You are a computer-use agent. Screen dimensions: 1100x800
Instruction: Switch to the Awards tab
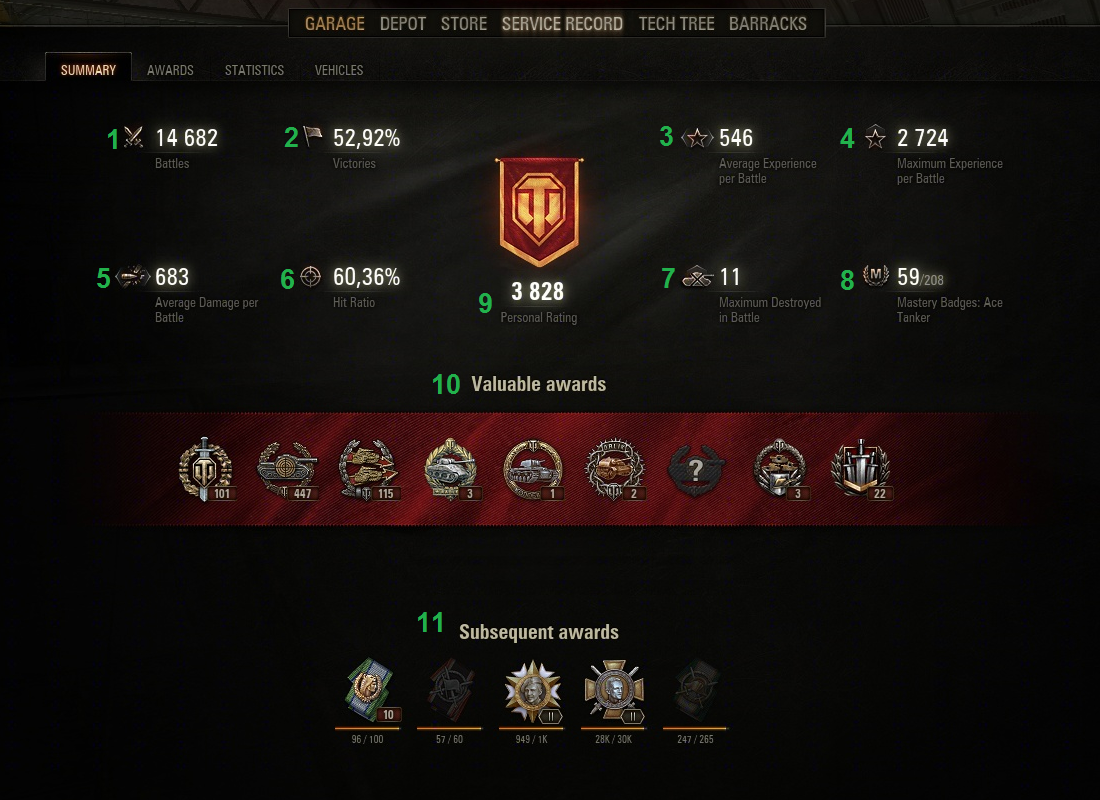point(170,70)
